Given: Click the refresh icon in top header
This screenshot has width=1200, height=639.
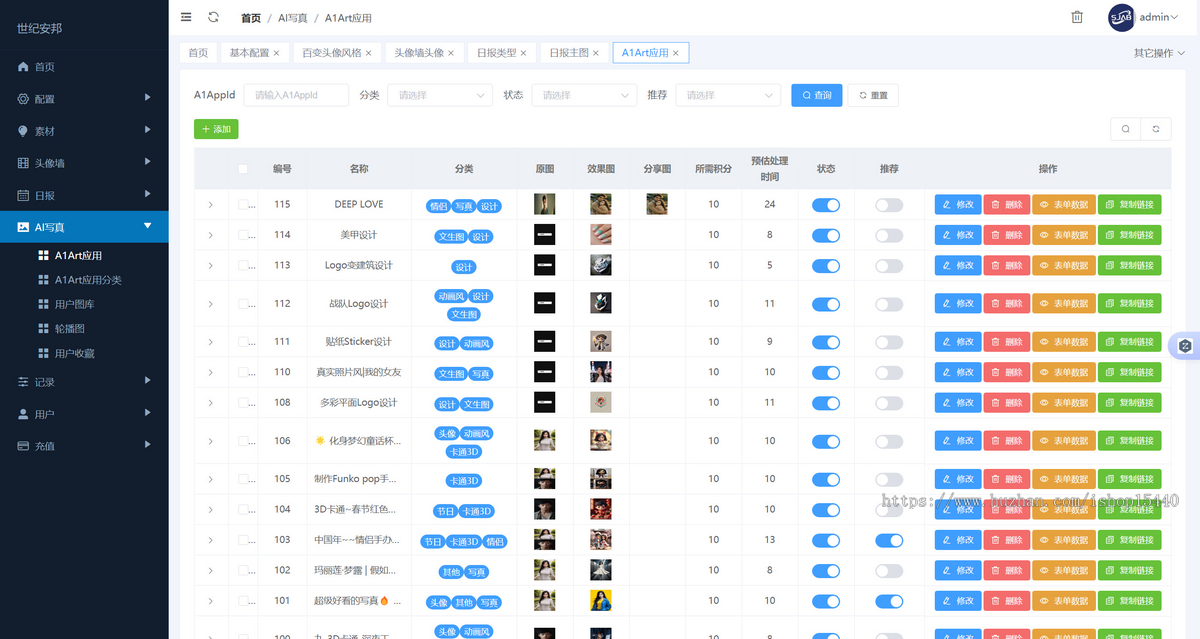Looking at the screenshot, I should 213,17.
